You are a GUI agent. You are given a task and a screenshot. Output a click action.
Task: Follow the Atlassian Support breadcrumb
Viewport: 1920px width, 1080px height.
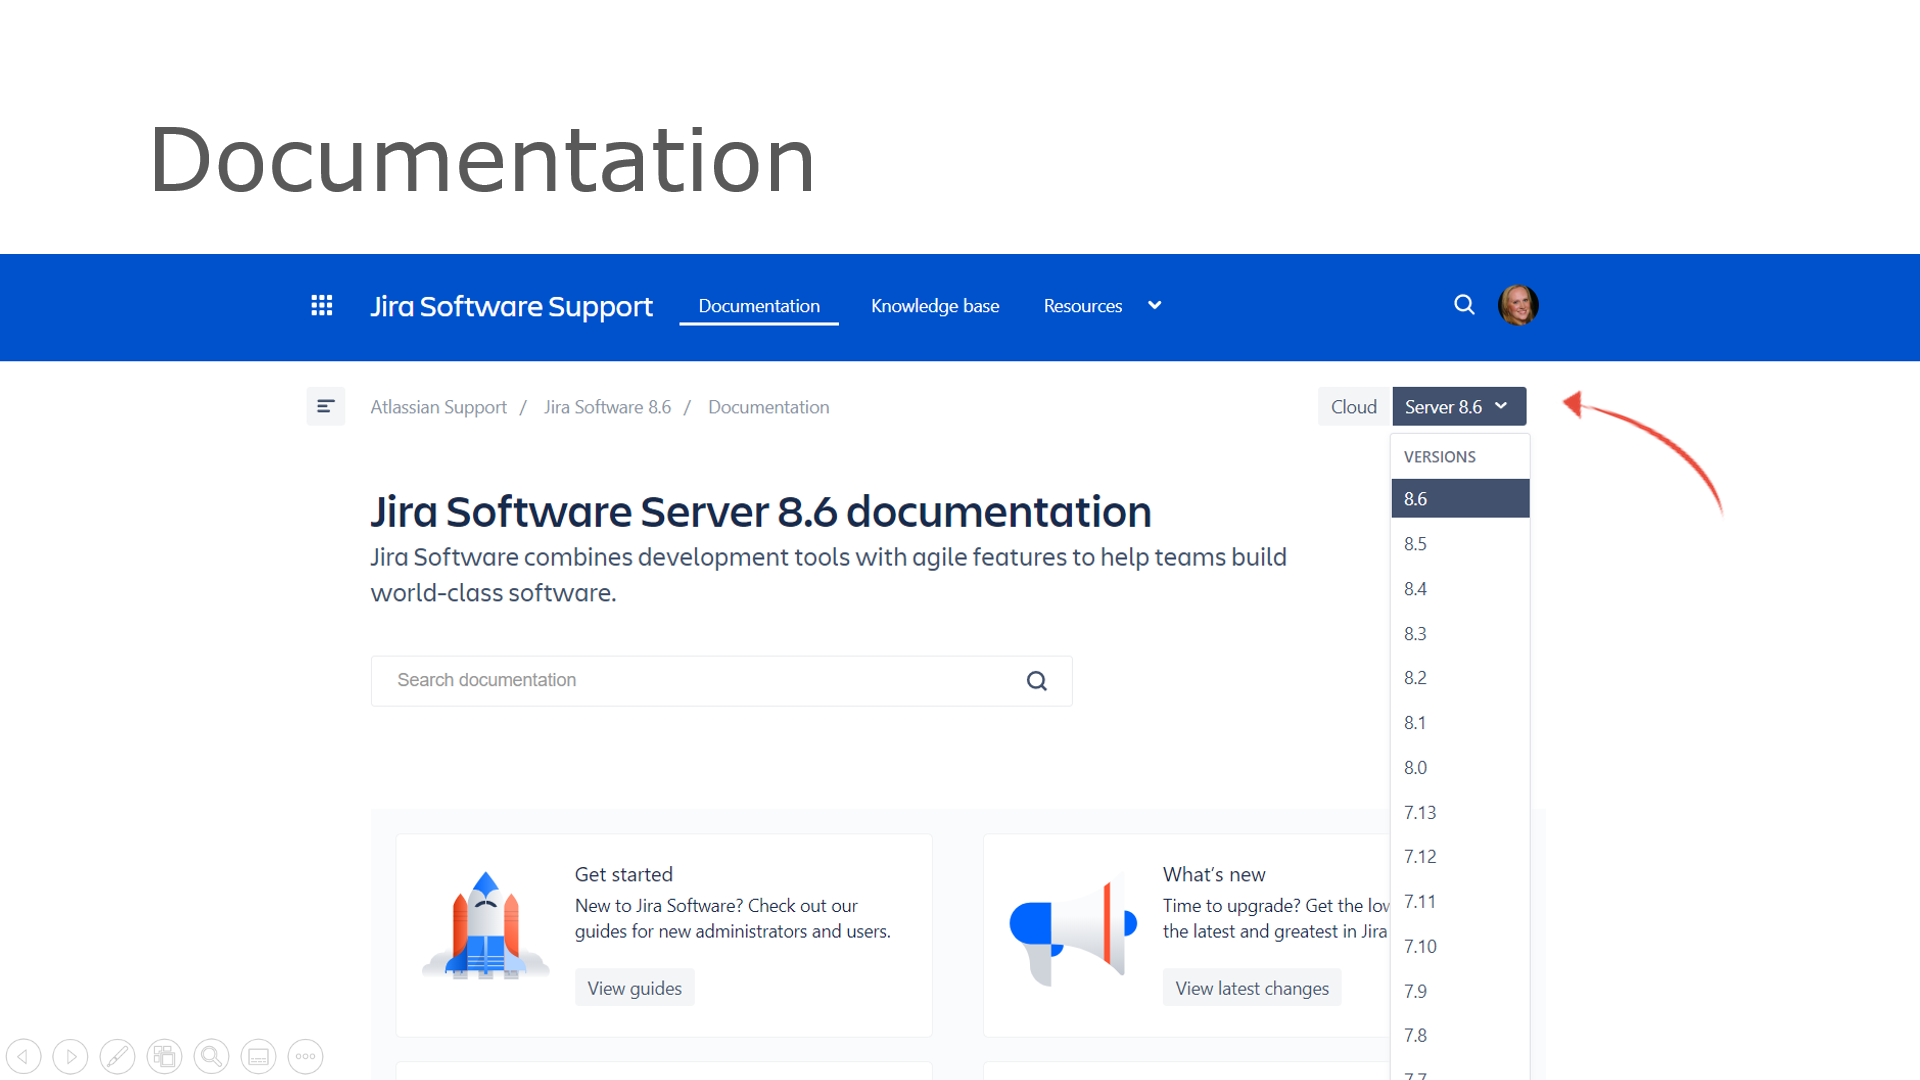[x=438, y=407]
